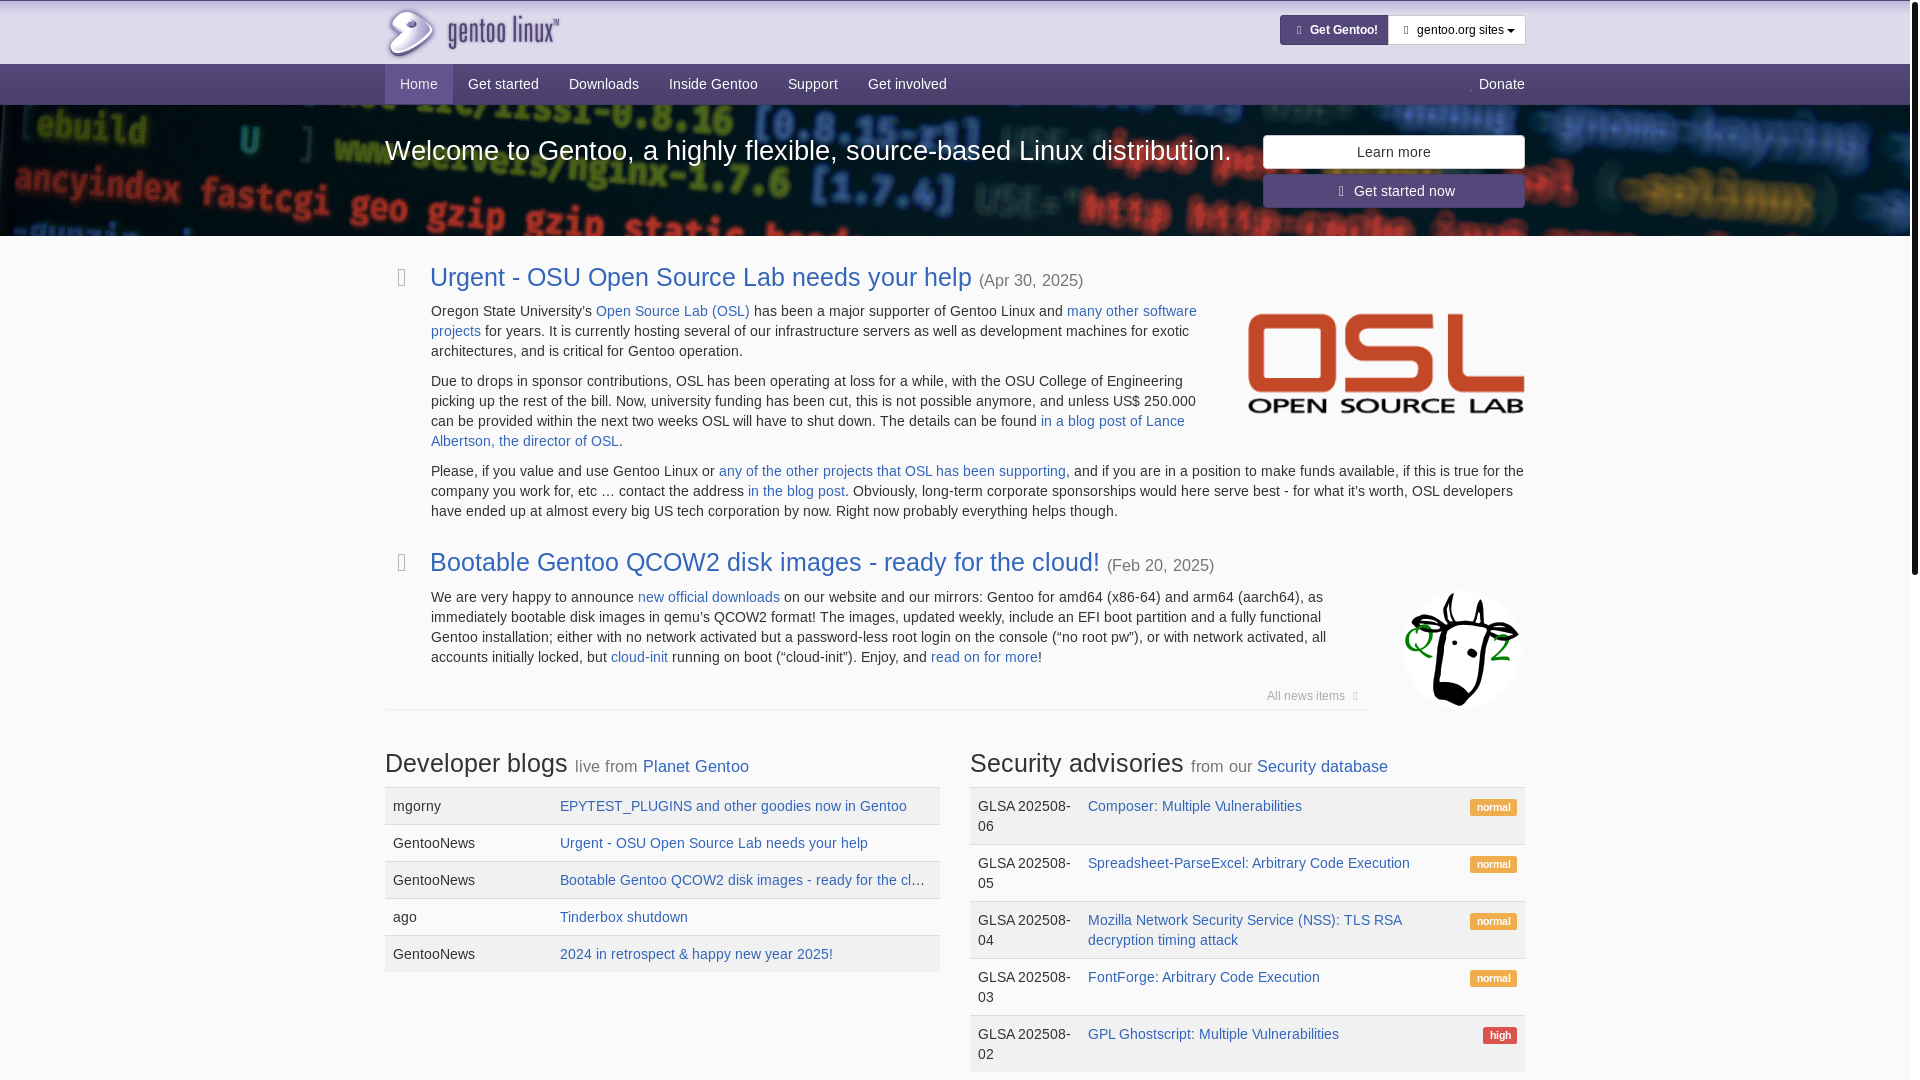
Task: Click the news icon beside OSU headline
Action: [x=402, y=278]
